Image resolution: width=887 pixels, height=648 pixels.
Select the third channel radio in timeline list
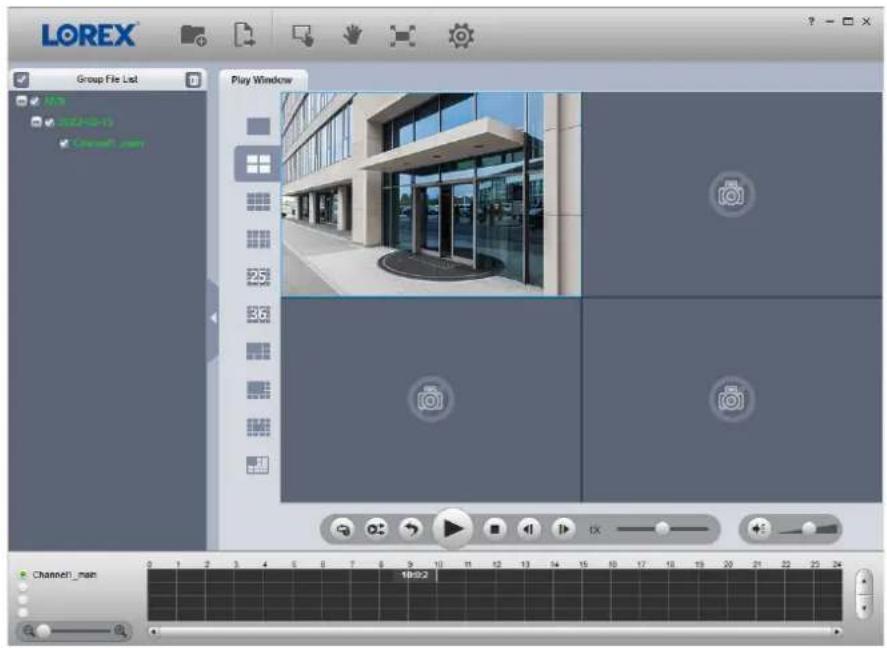[23, 600]
